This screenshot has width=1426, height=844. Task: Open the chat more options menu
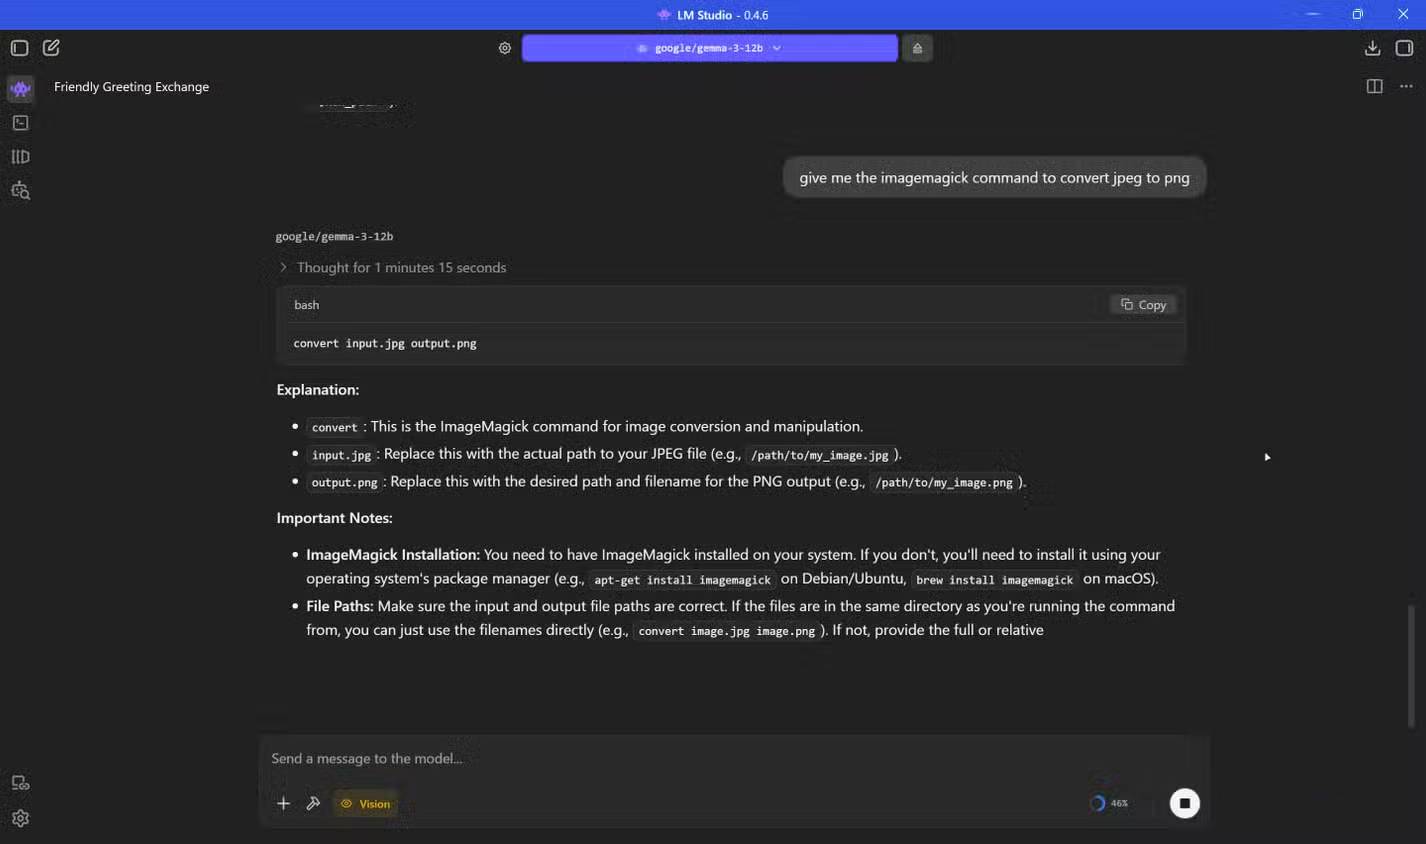(1406, 87)
